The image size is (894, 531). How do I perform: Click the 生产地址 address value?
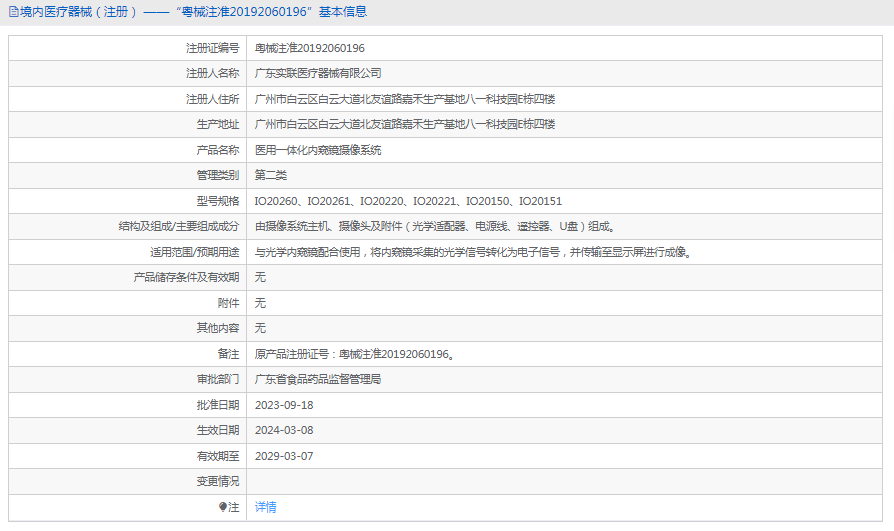click(404, 124)
